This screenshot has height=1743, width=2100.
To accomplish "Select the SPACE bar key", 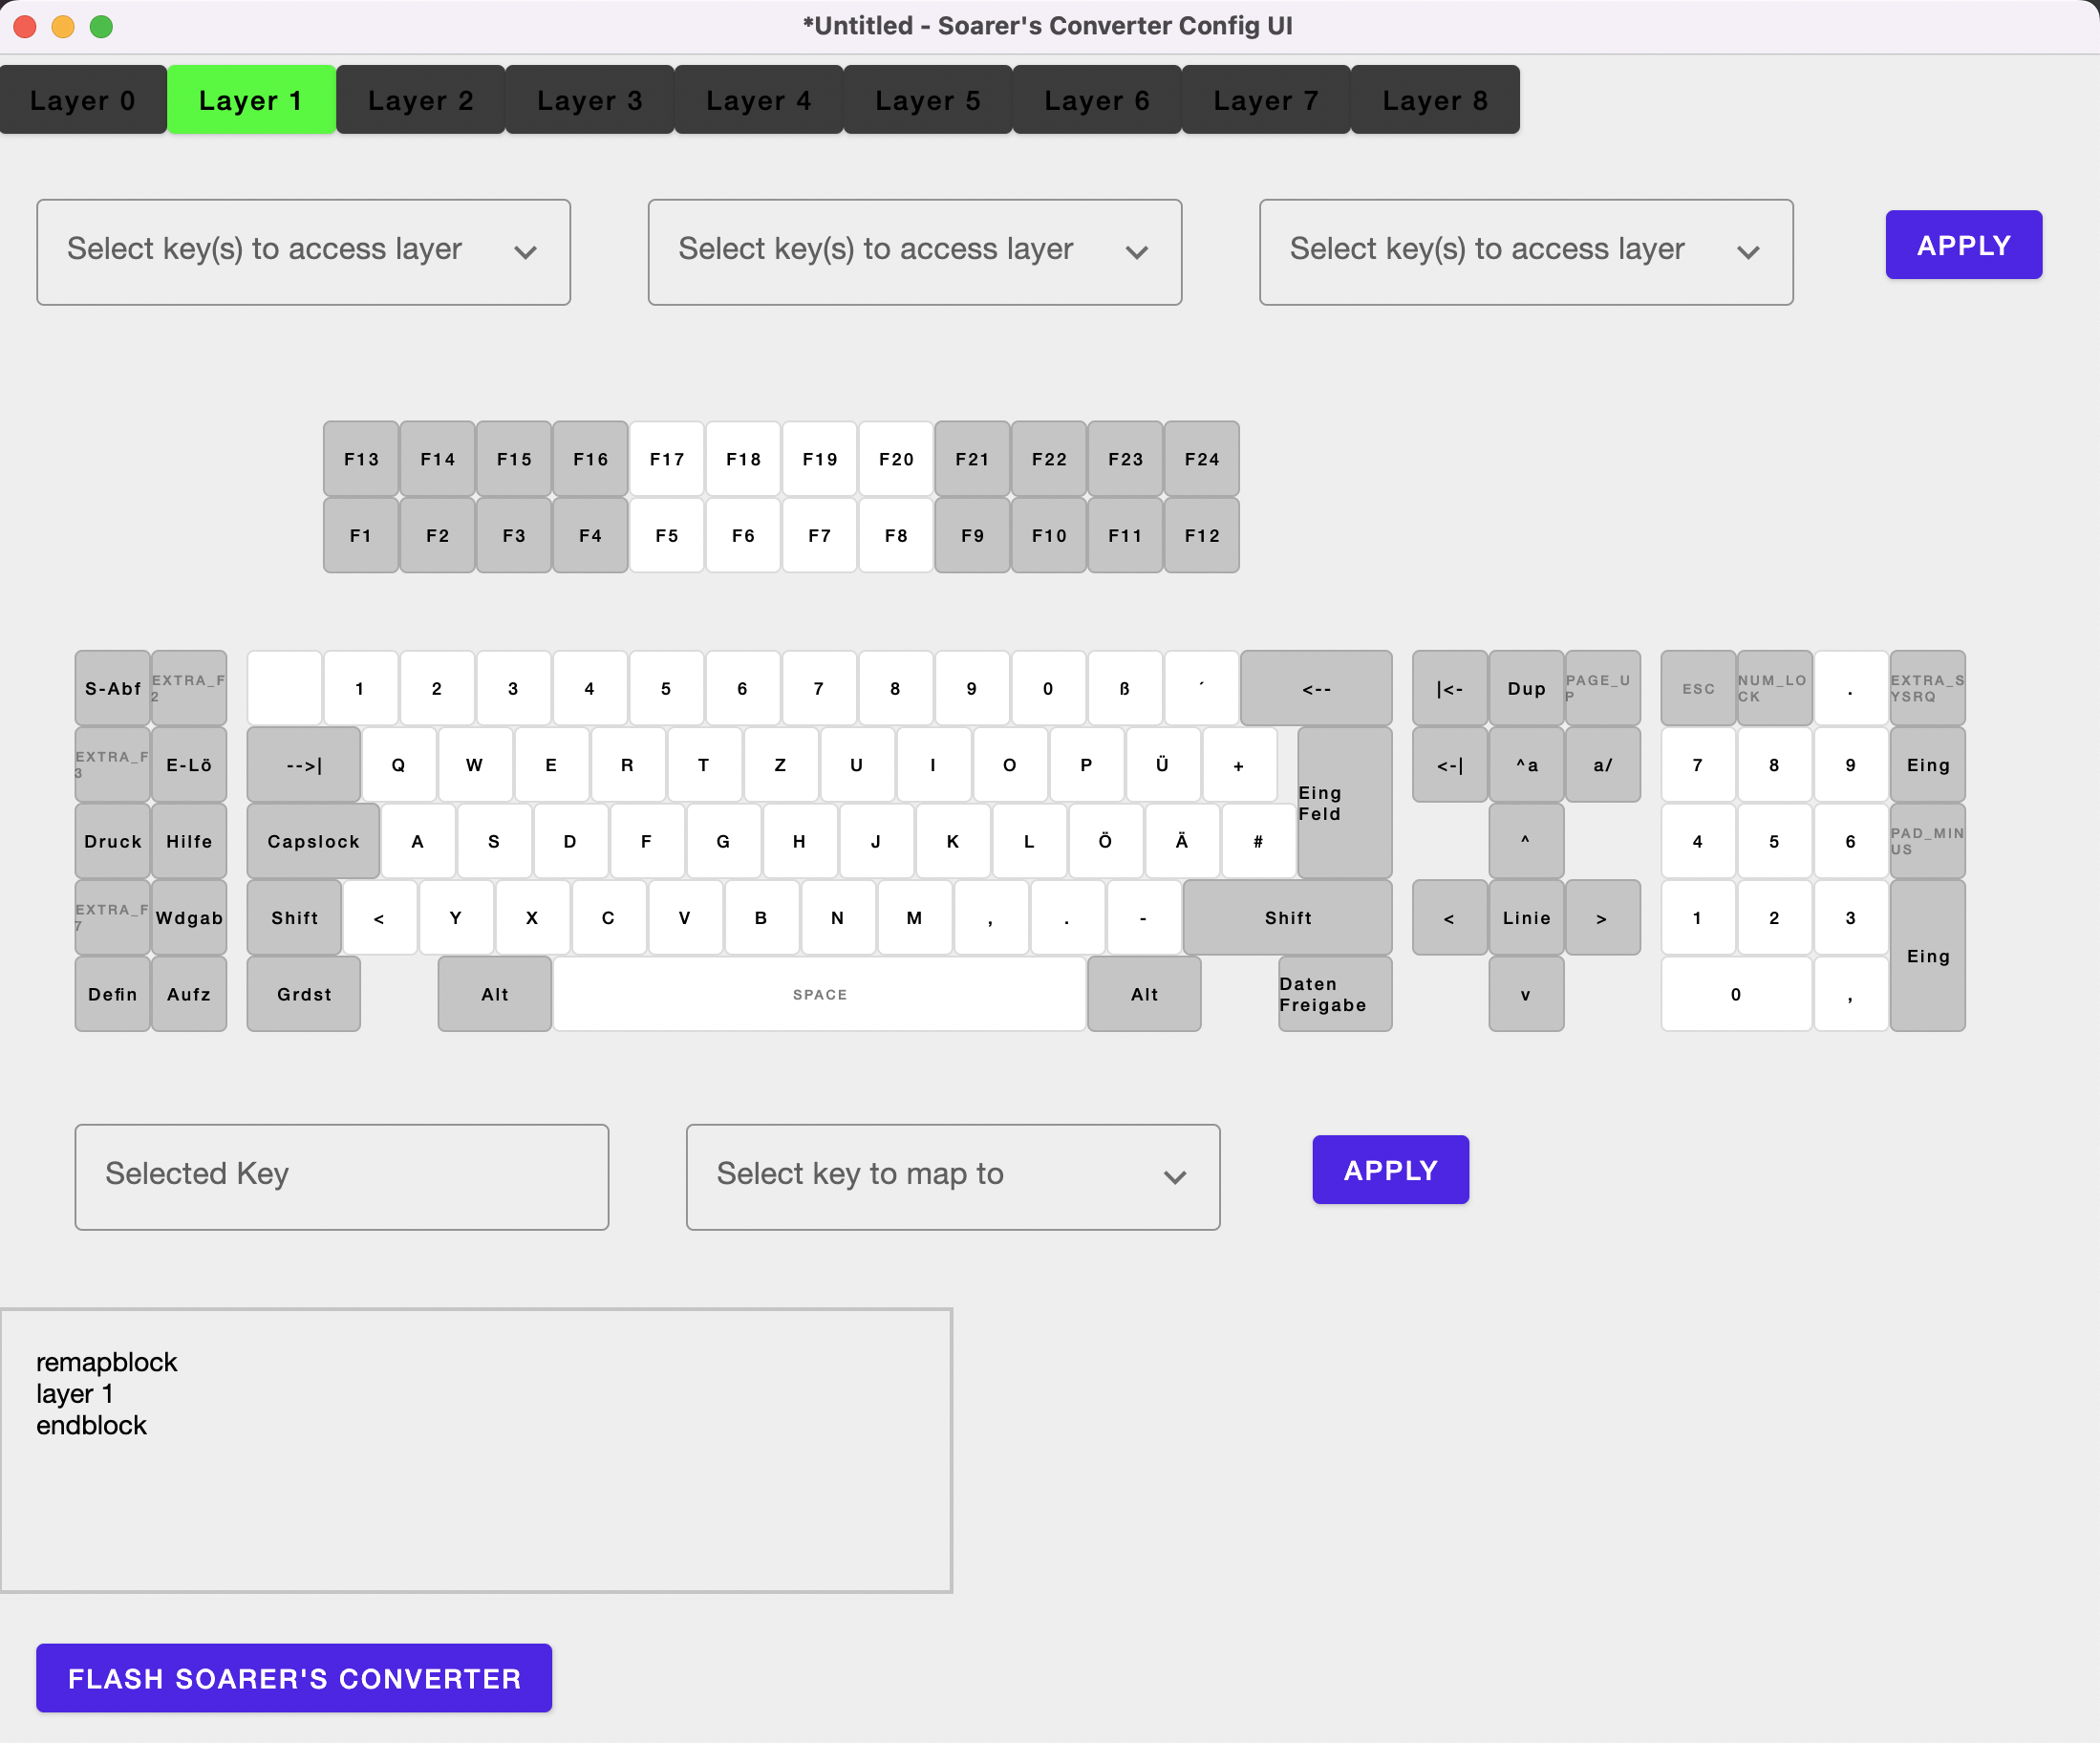I will click(819, 994).
